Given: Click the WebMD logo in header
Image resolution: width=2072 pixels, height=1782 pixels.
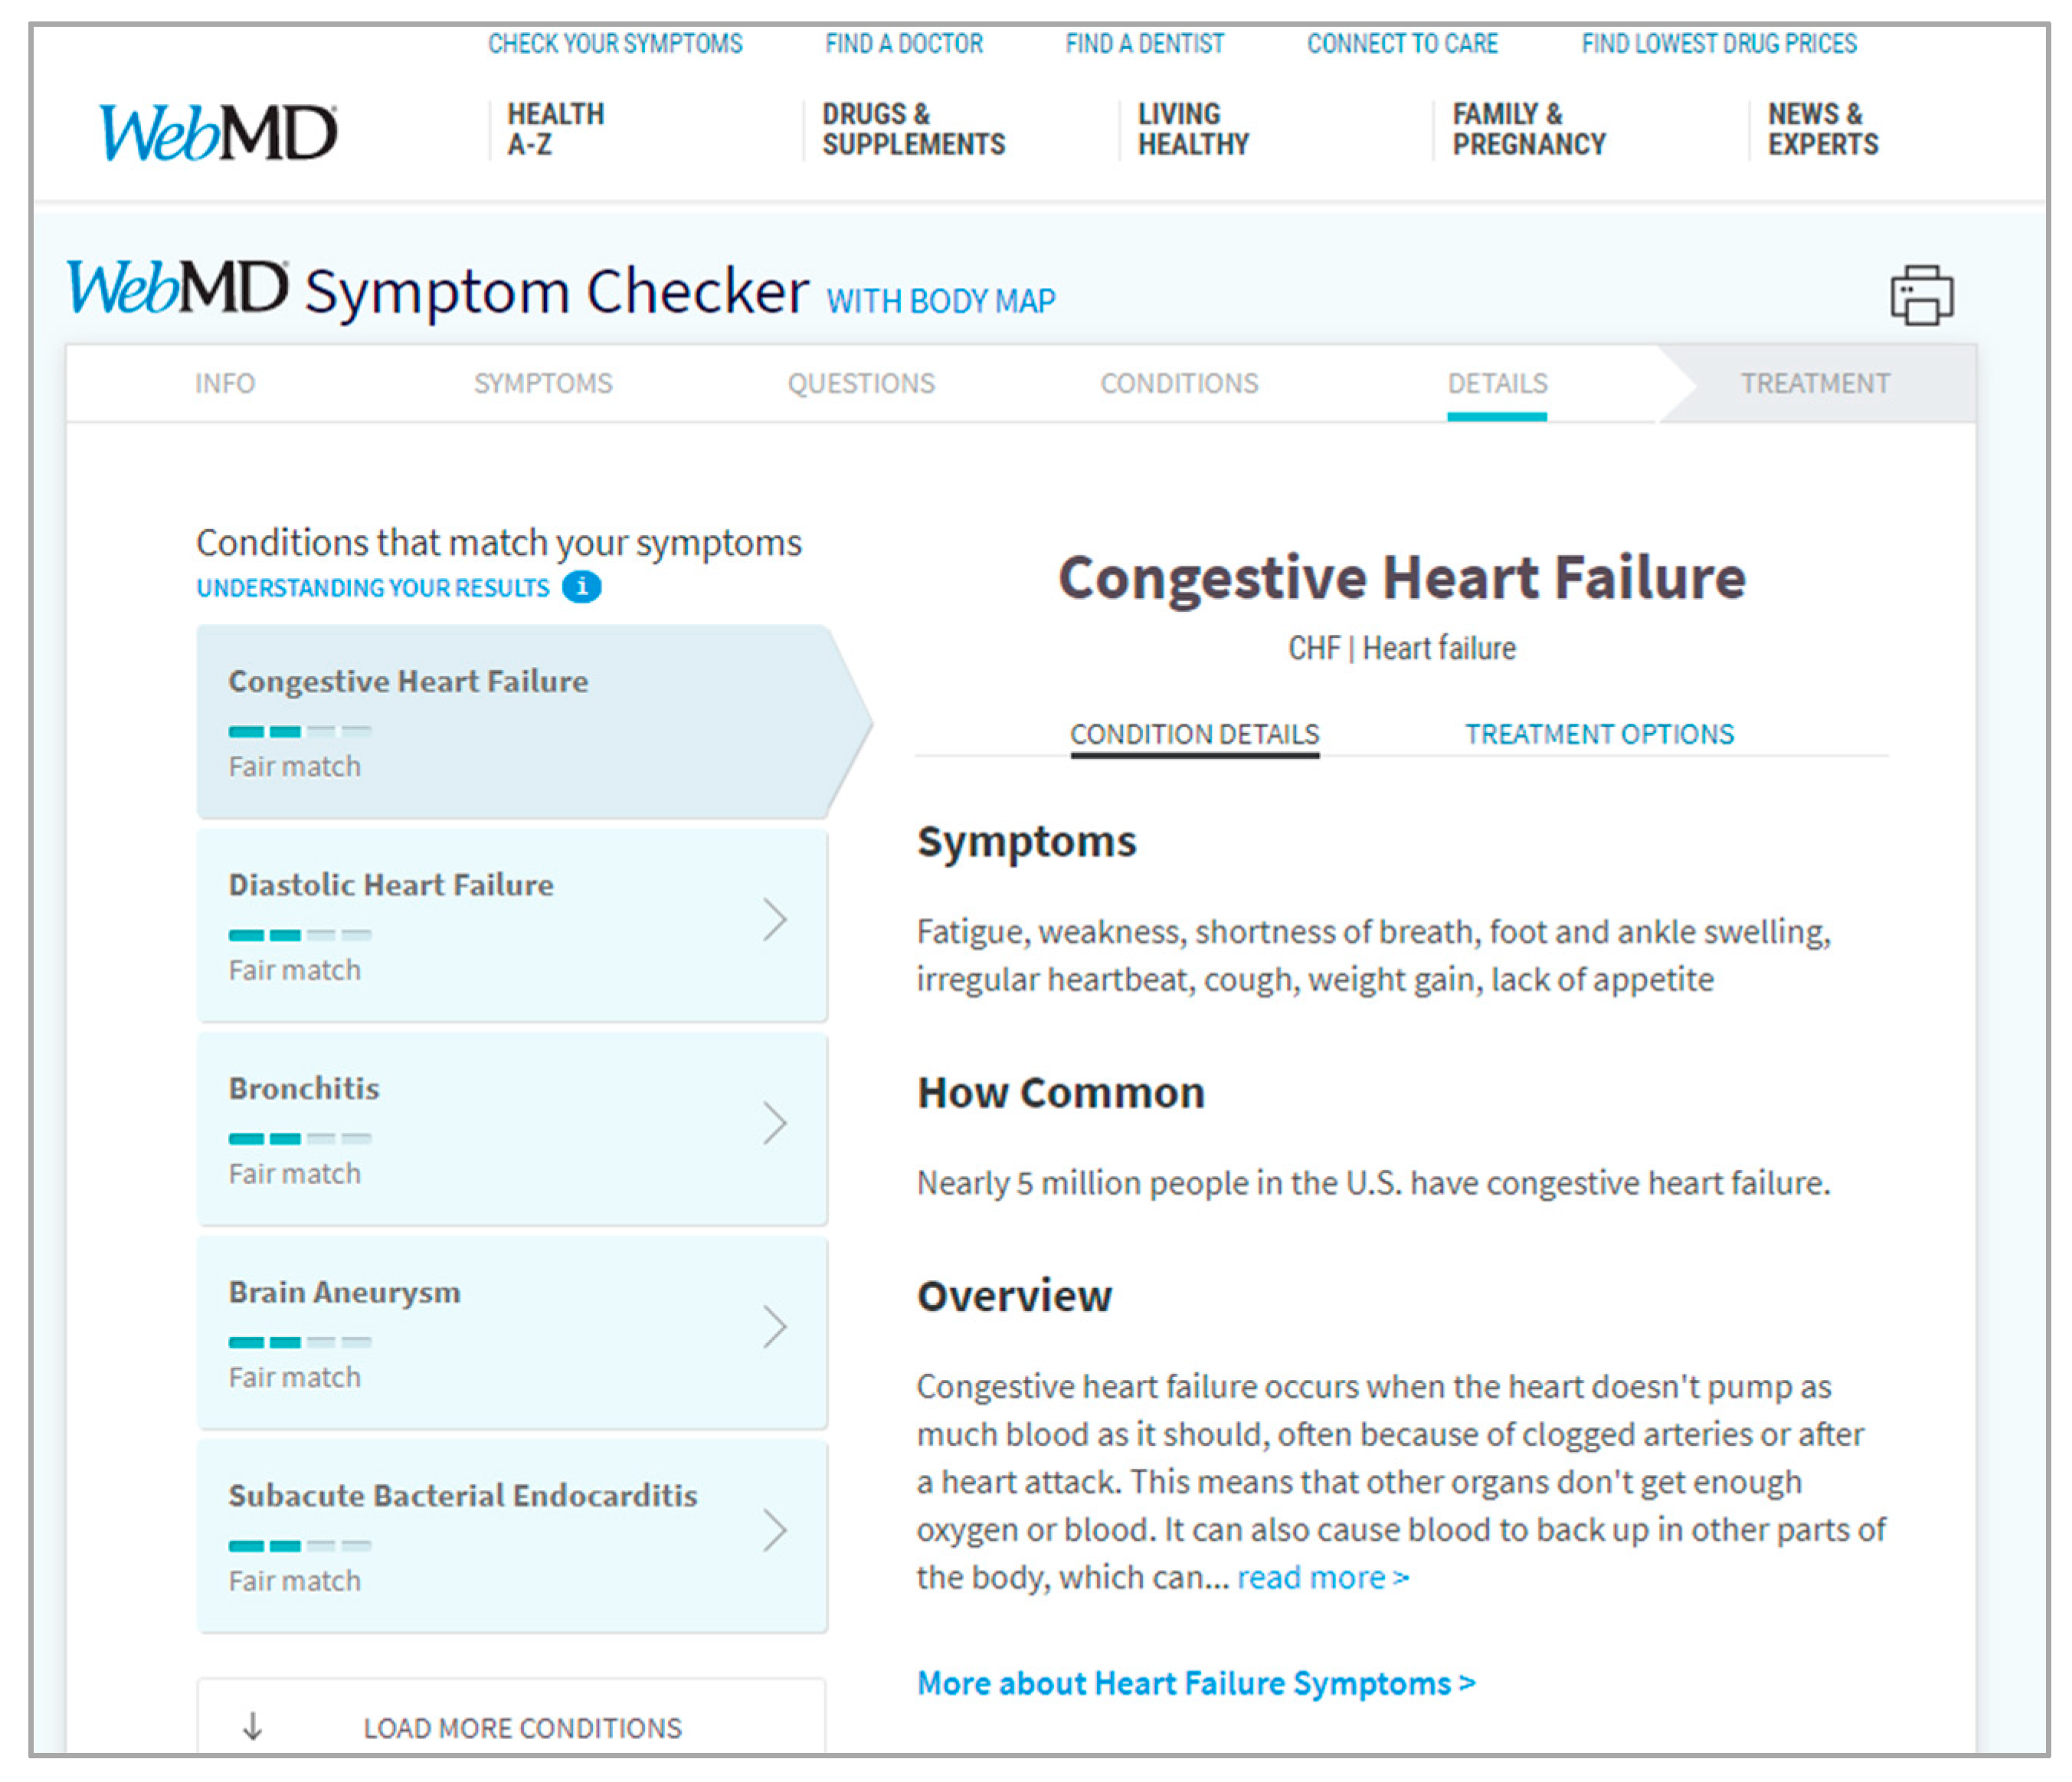Looking at the screenshot, I should click(218, 133).
